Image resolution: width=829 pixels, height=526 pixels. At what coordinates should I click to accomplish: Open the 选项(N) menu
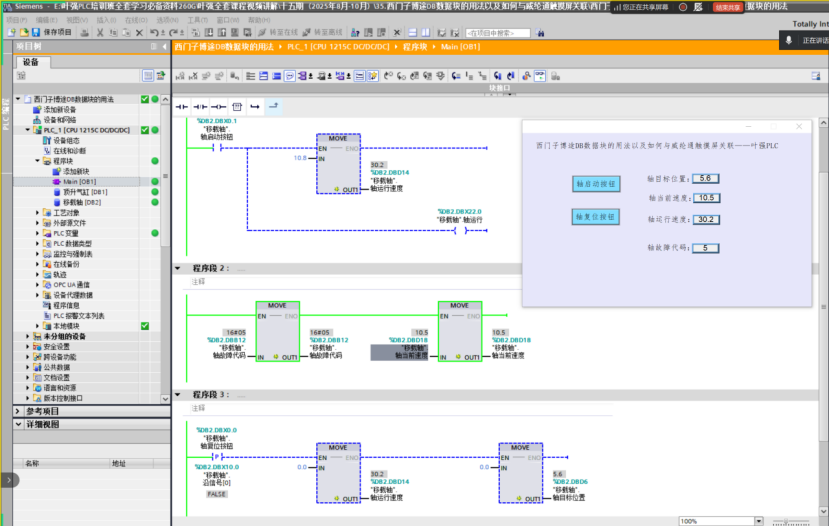pyautogui.click(x=168, y=20)
